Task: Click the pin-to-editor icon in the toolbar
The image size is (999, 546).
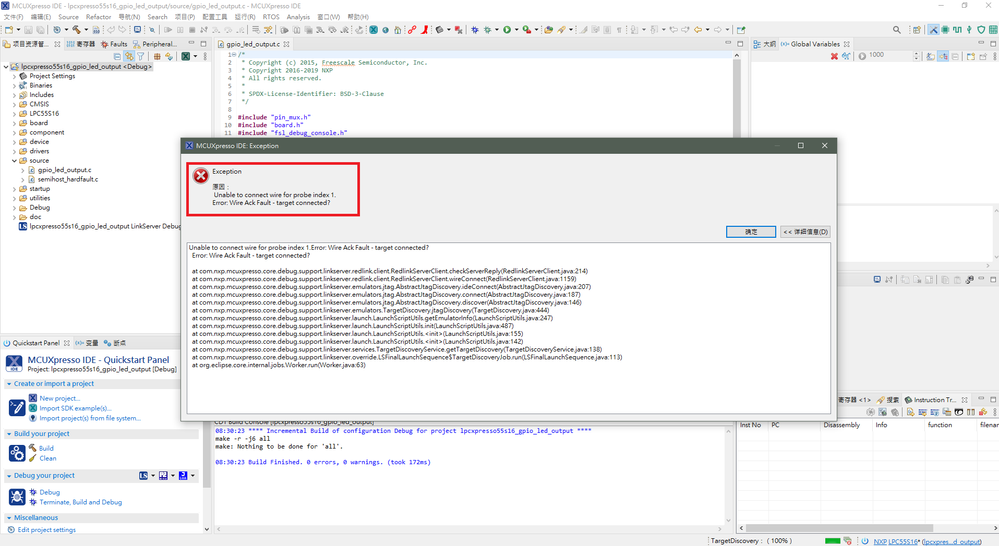Action: click(x=741, y=29)
